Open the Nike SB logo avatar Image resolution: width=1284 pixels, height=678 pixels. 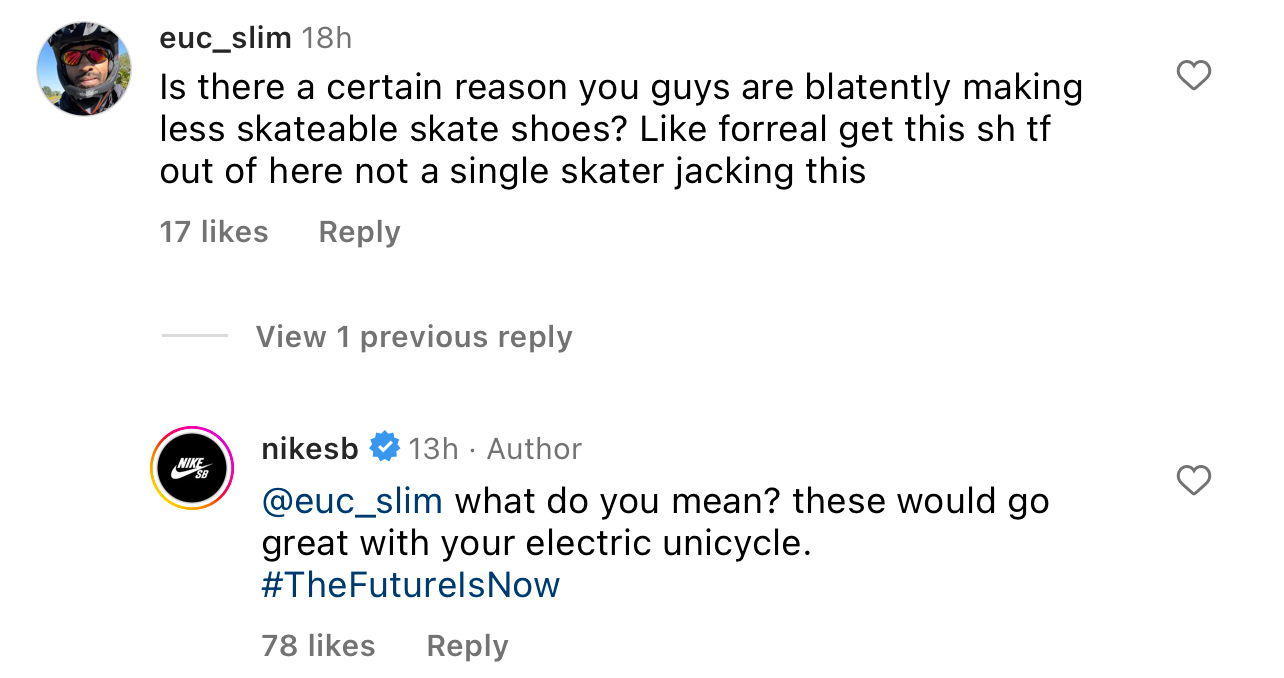coord(192,468)
